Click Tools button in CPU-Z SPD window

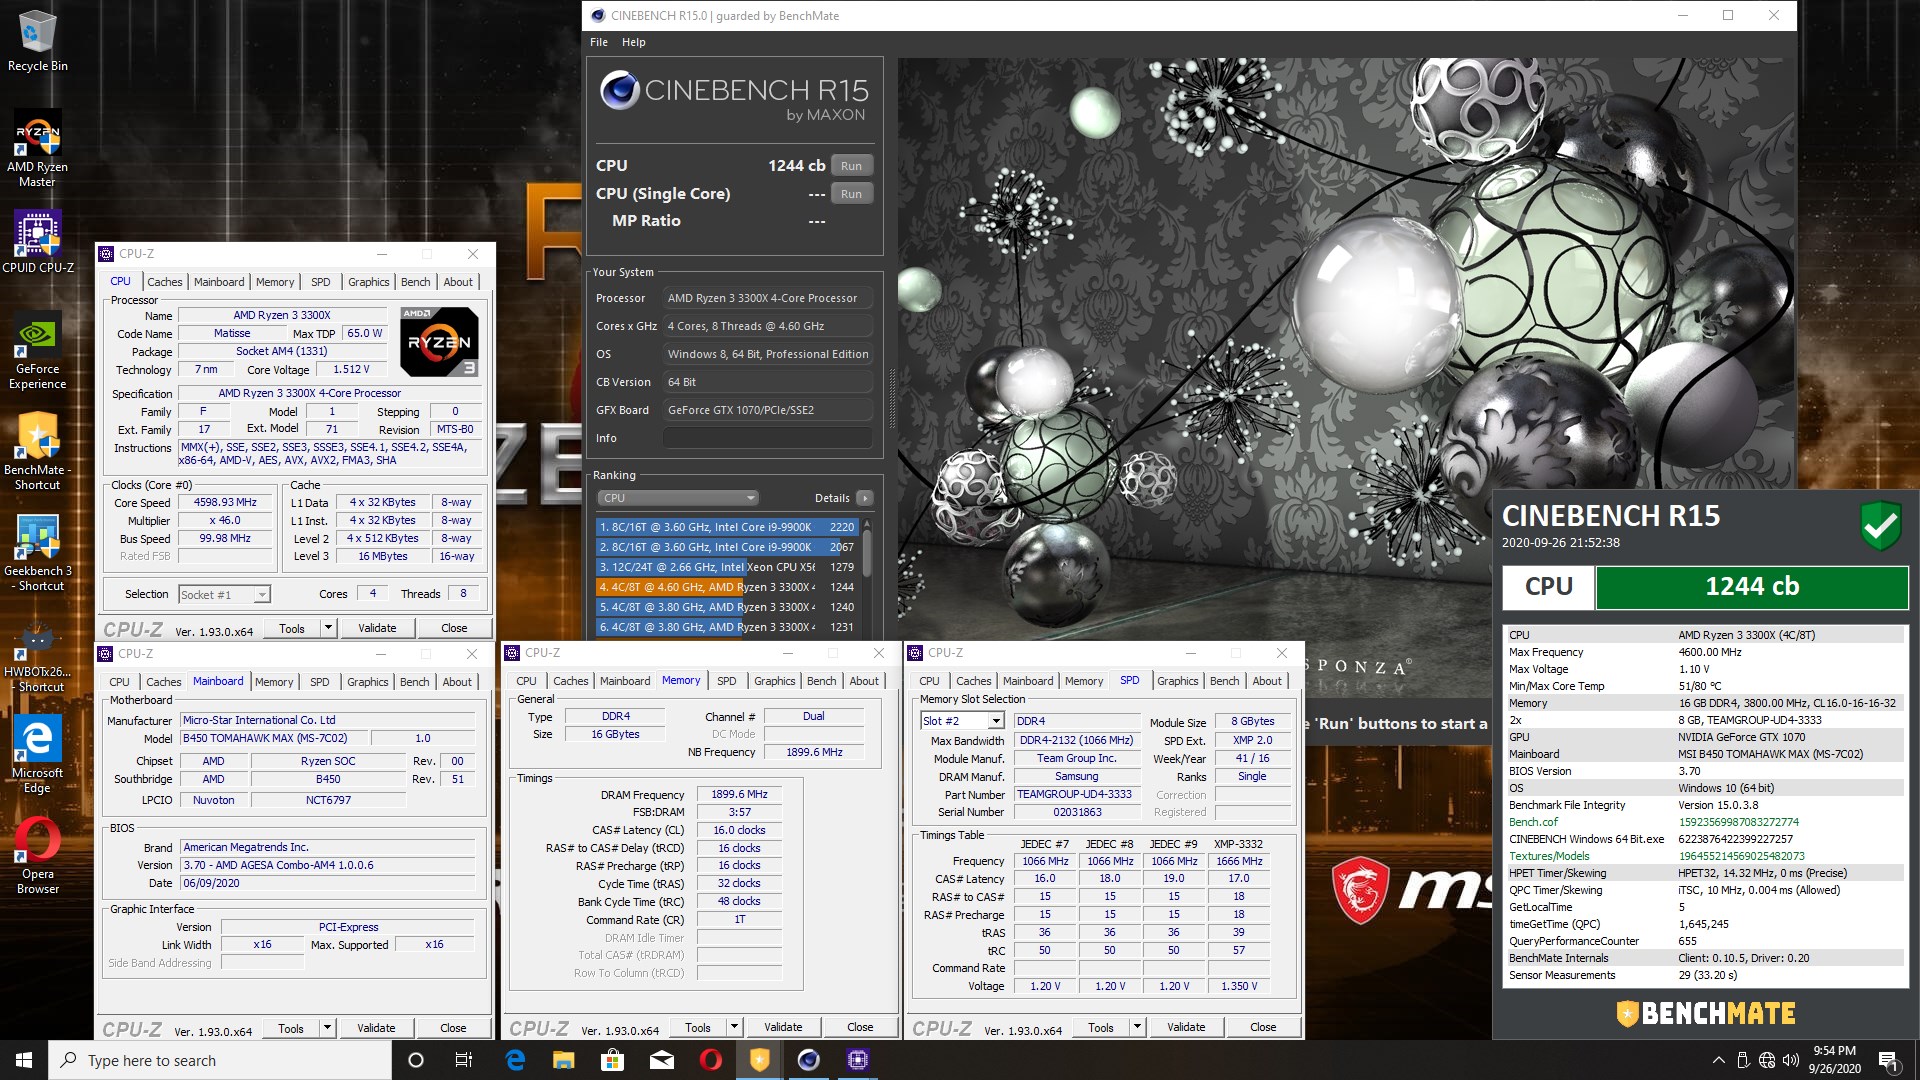tap(1101, 1027)
